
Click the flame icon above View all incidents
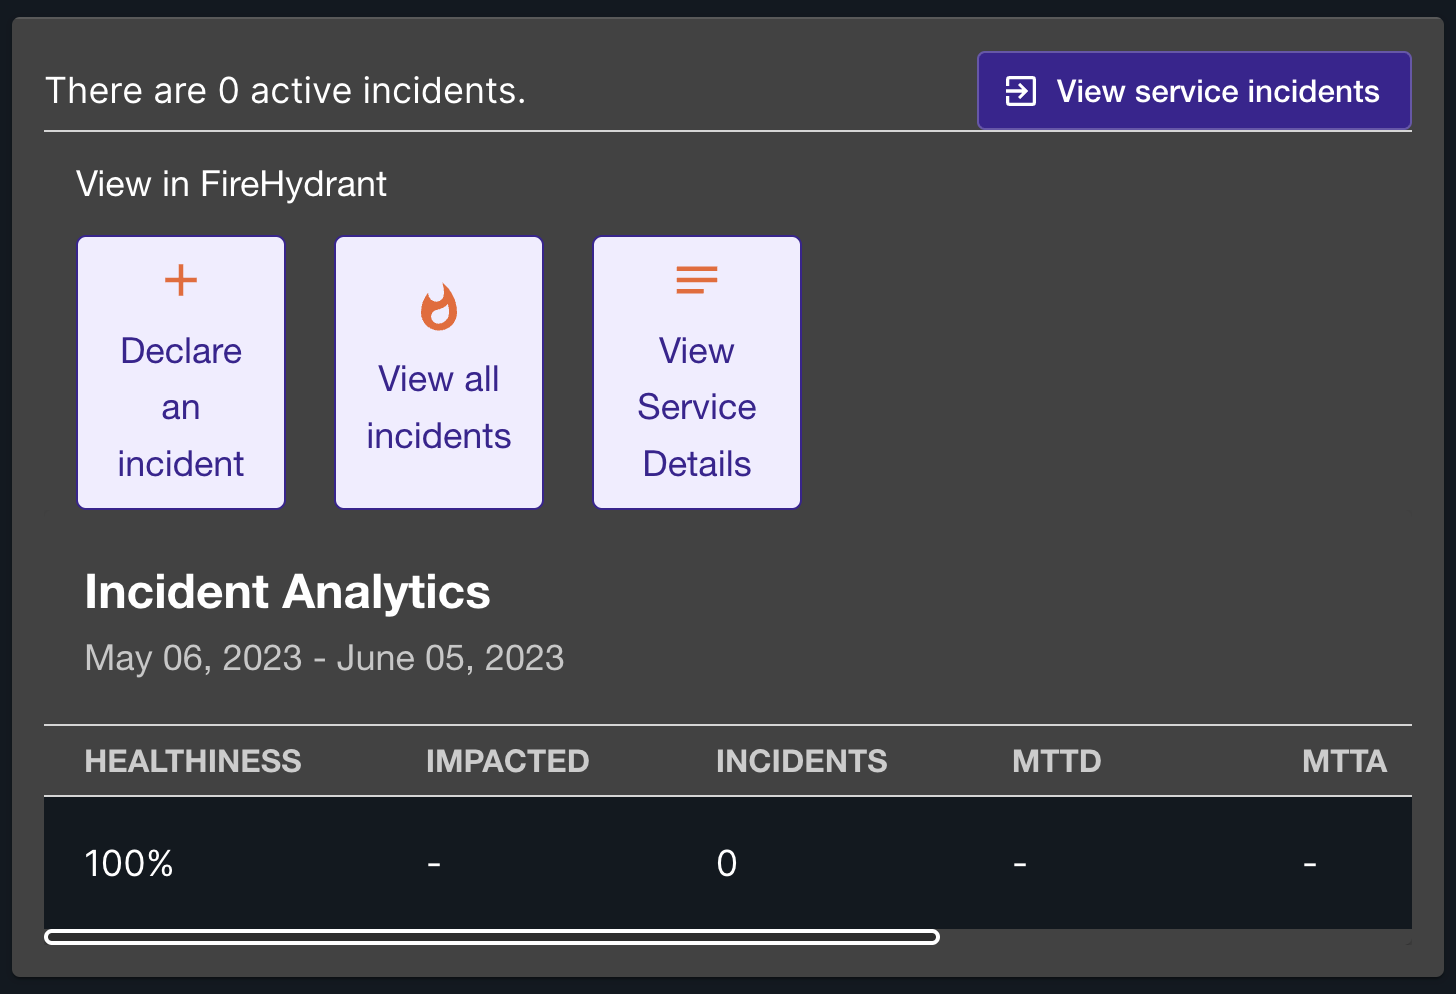tap(439, 307)
